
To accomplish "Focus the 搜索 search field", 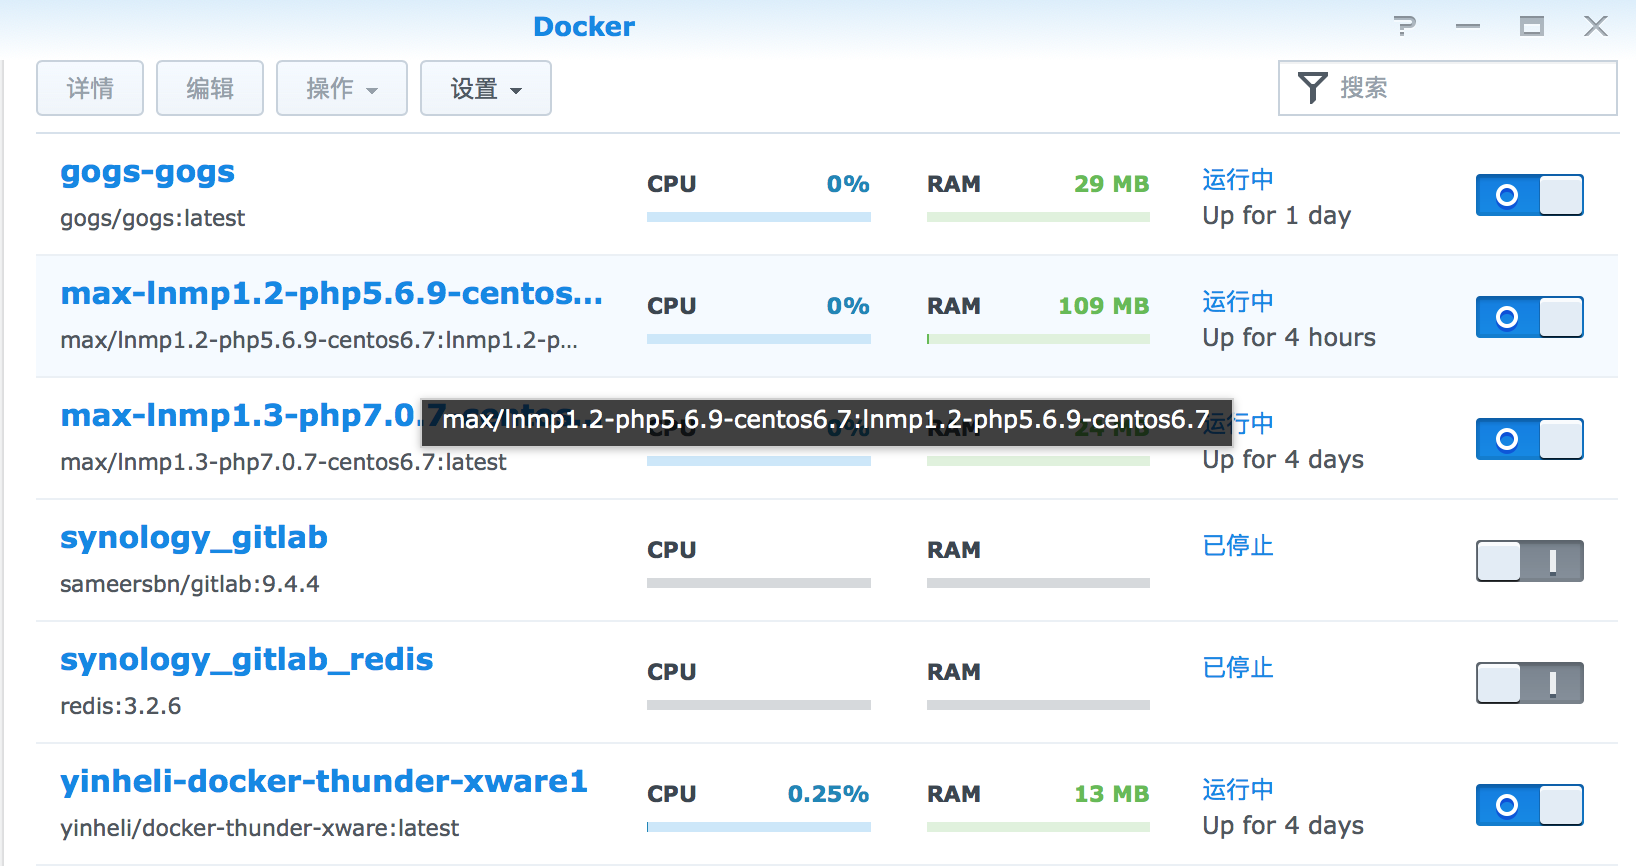I will (x=1448, y=88).
